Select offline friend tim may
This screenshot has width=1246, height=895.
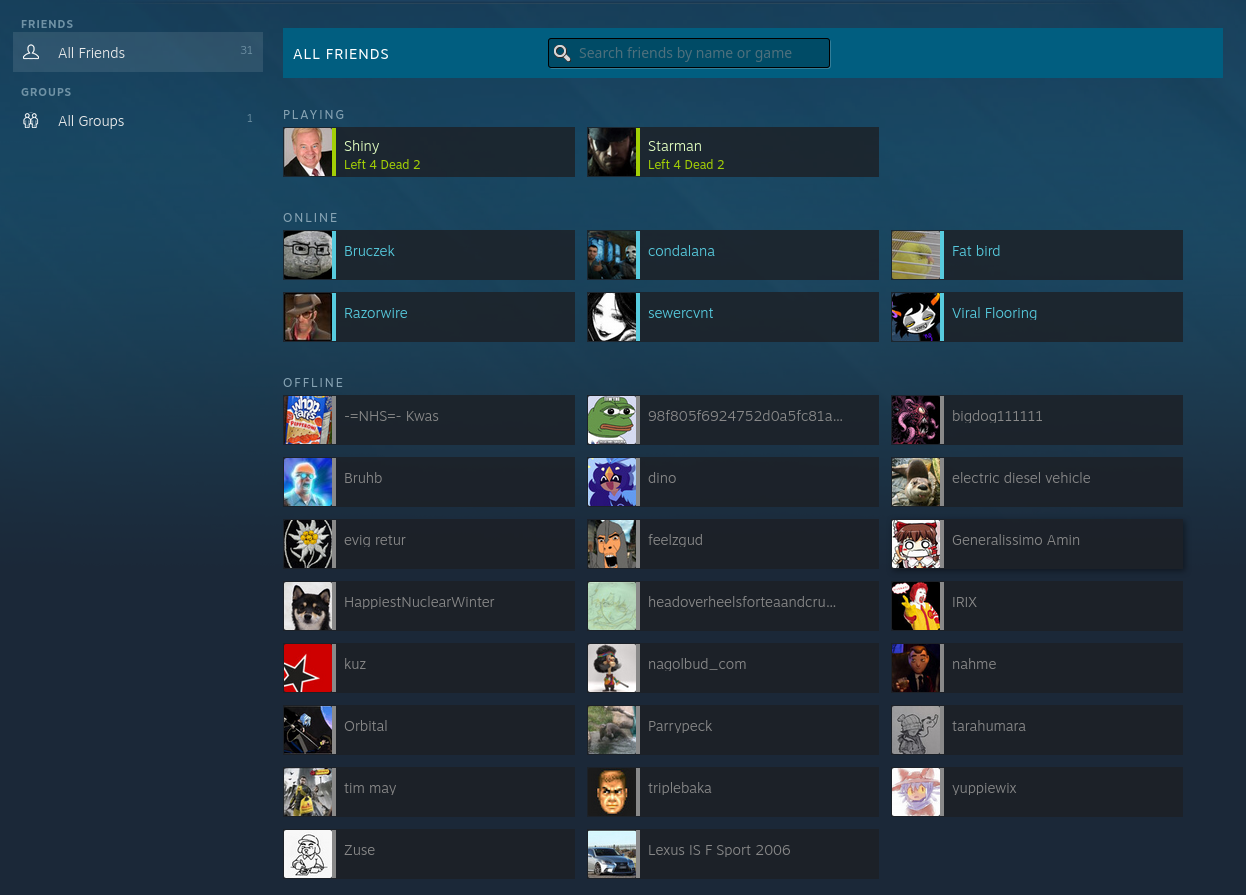(x=429, y=792)
